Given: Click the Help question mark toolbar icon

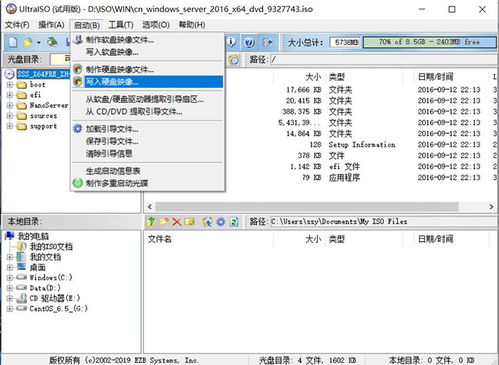Looking at the screenshot, I should [249, 42].
